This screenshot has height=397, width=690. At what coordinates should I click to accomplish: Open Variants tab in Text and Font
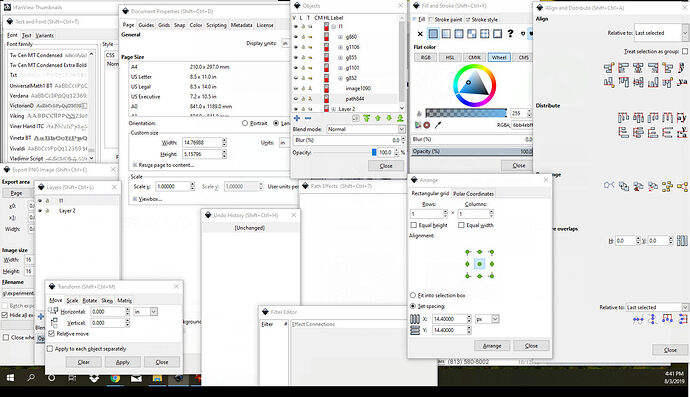coord(44,35)
